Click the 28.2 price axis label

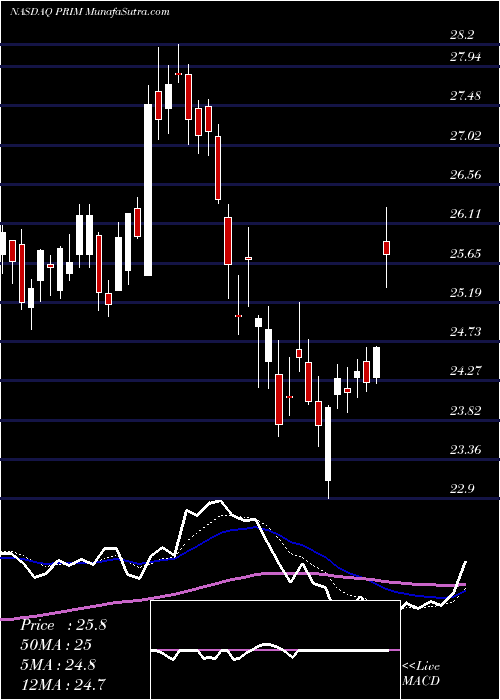click(x=462, y=35)
